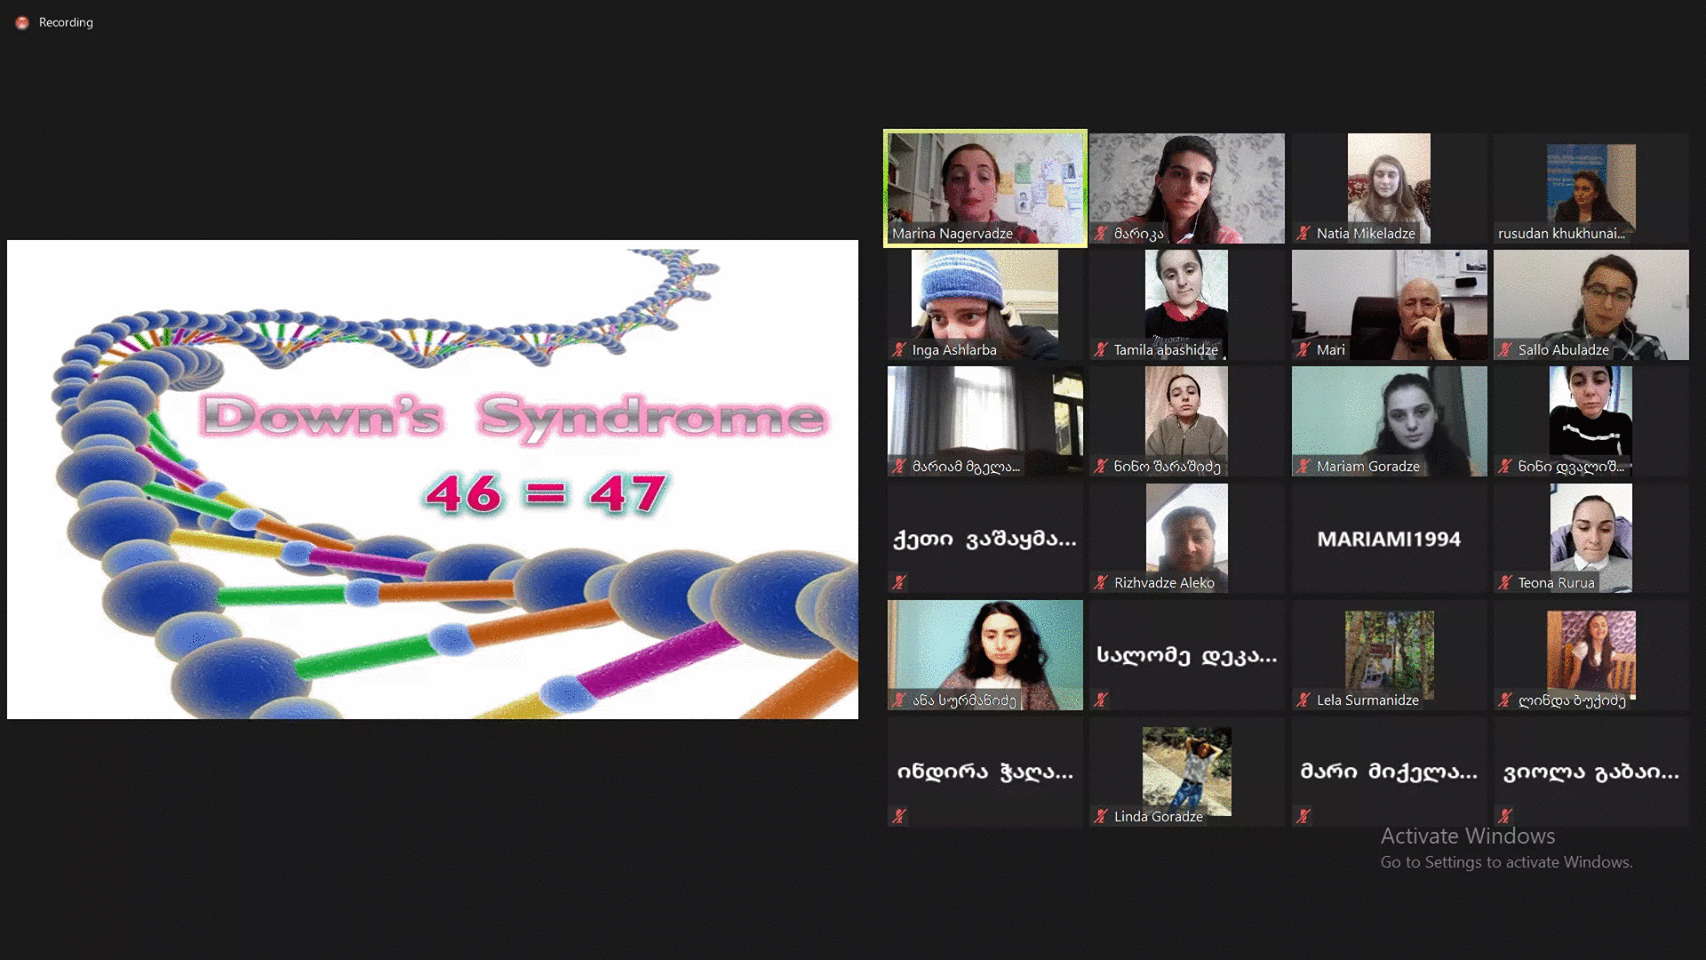Image resolution: width=1706 pixels, height=960 pixels.
Task: Select the rusudan khukhunai video tile
Action: (x=1590, y=185)
